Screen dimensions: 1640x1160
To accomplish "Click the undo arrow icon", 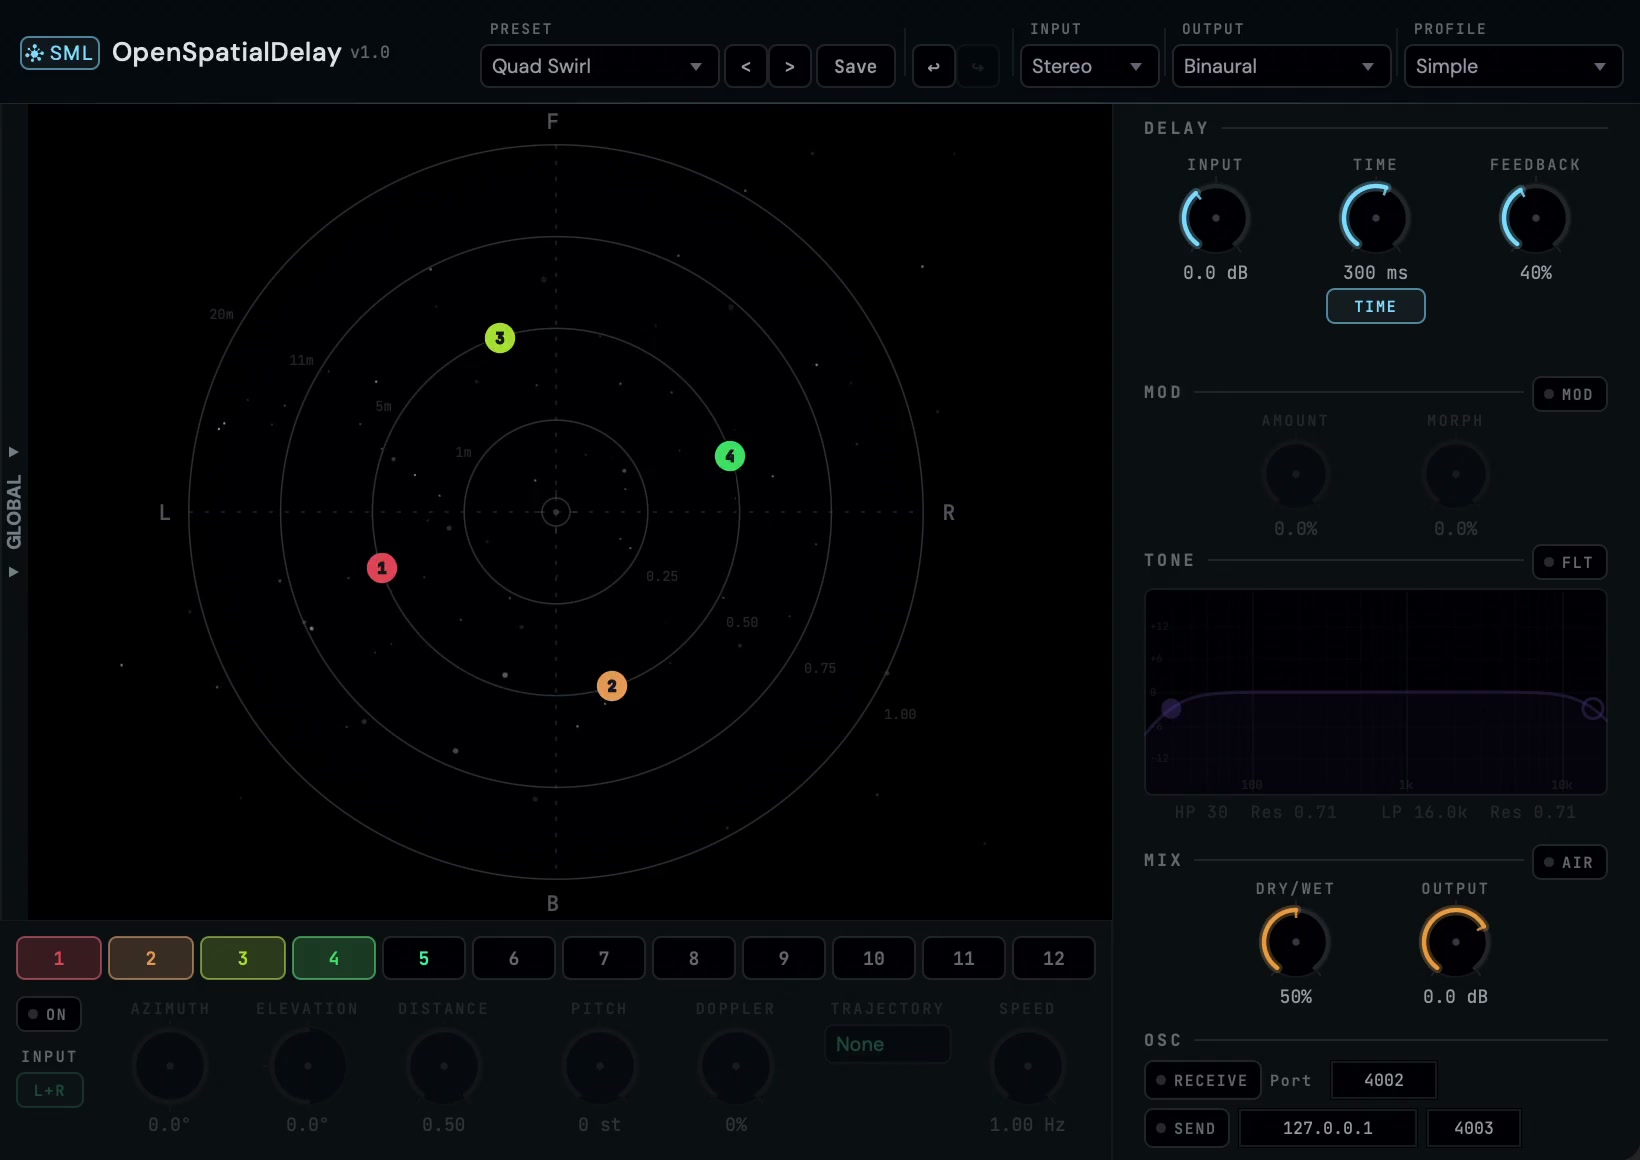I will [x=934, y=66].
